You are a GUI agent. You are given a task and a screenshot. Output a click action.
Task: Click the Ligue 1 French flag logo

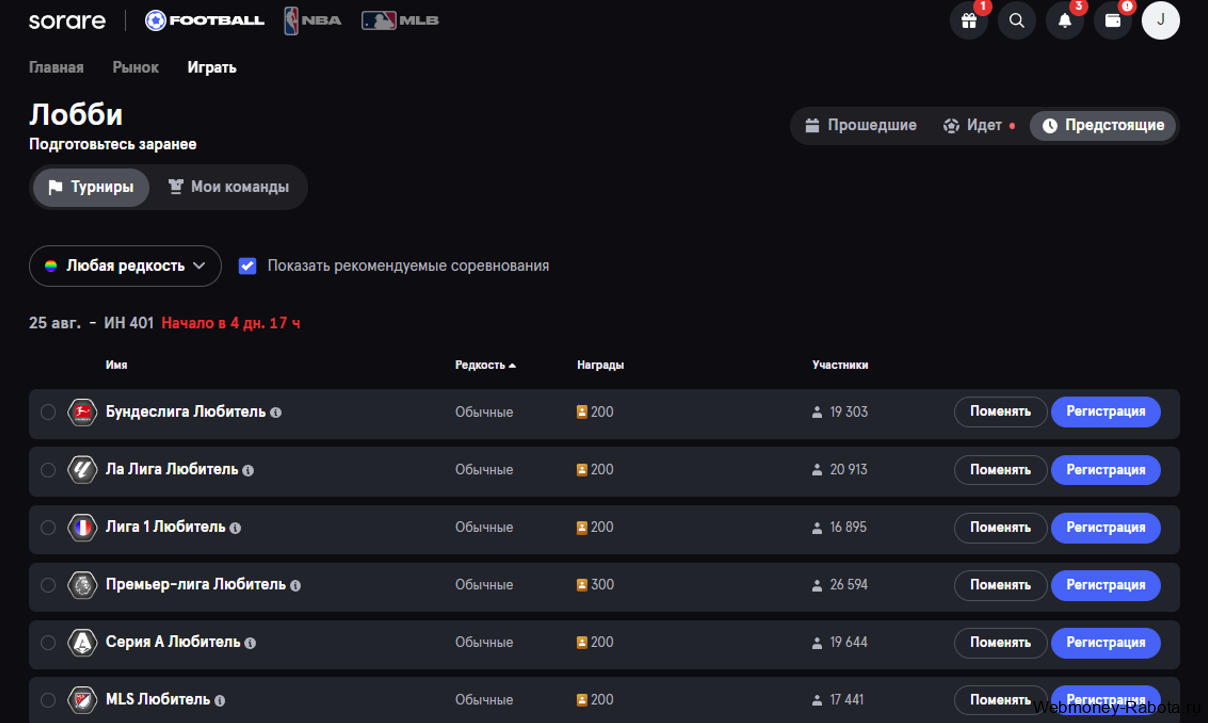82,527
